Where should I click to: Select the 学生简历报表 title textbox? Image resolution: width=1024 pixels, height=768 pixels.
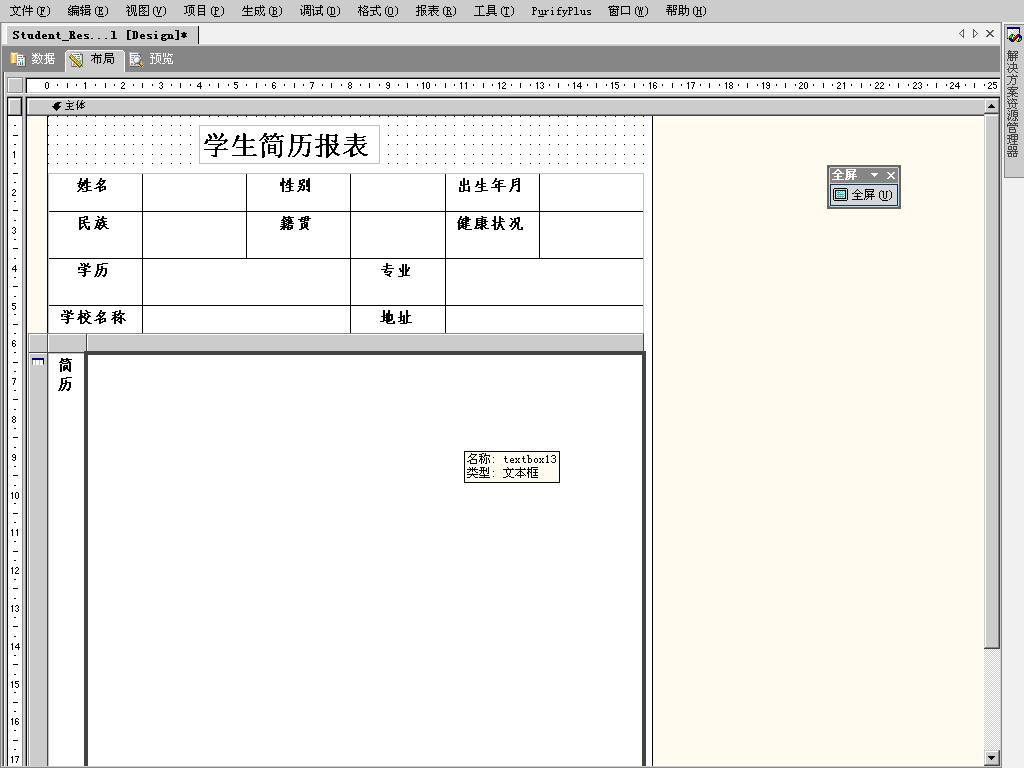pos(289,145)
